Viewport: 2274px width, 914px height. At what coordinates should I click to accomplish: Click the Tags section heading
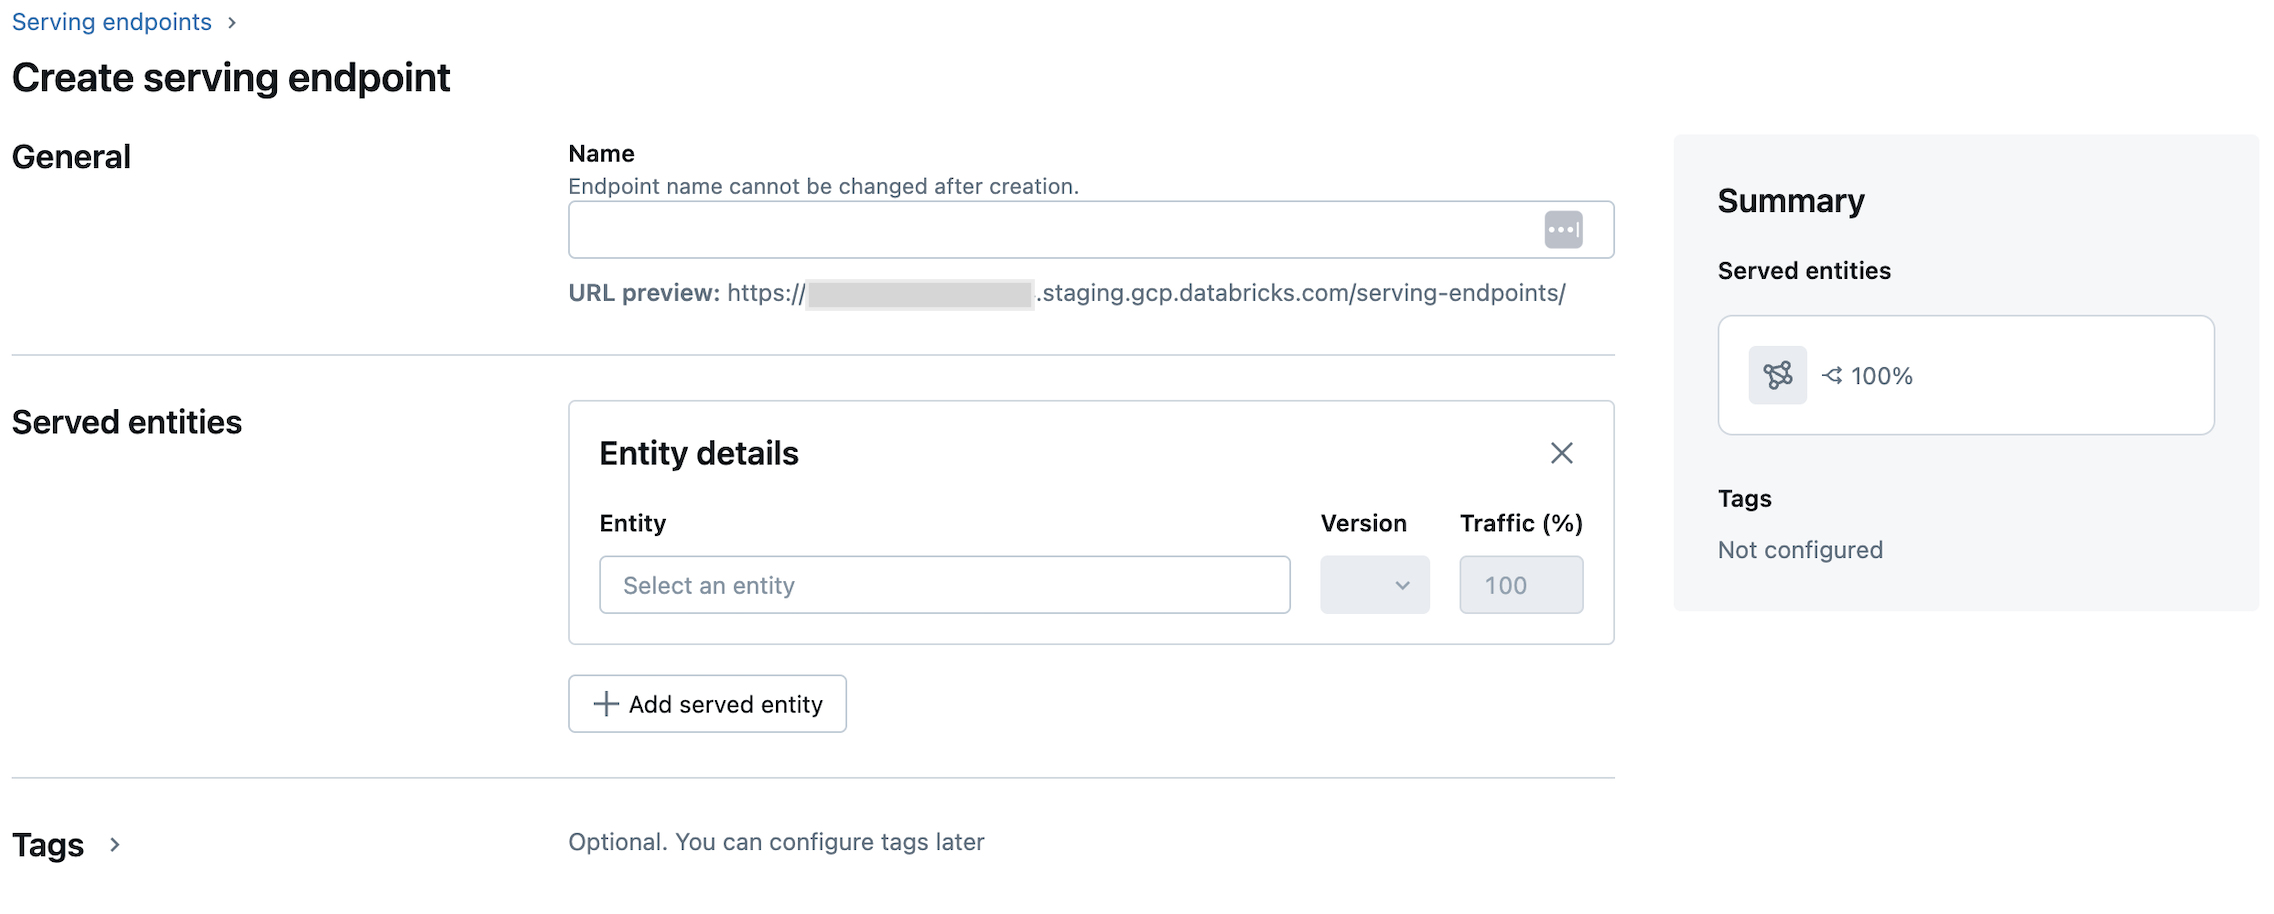pyautogui.click(x=48, y=845)
